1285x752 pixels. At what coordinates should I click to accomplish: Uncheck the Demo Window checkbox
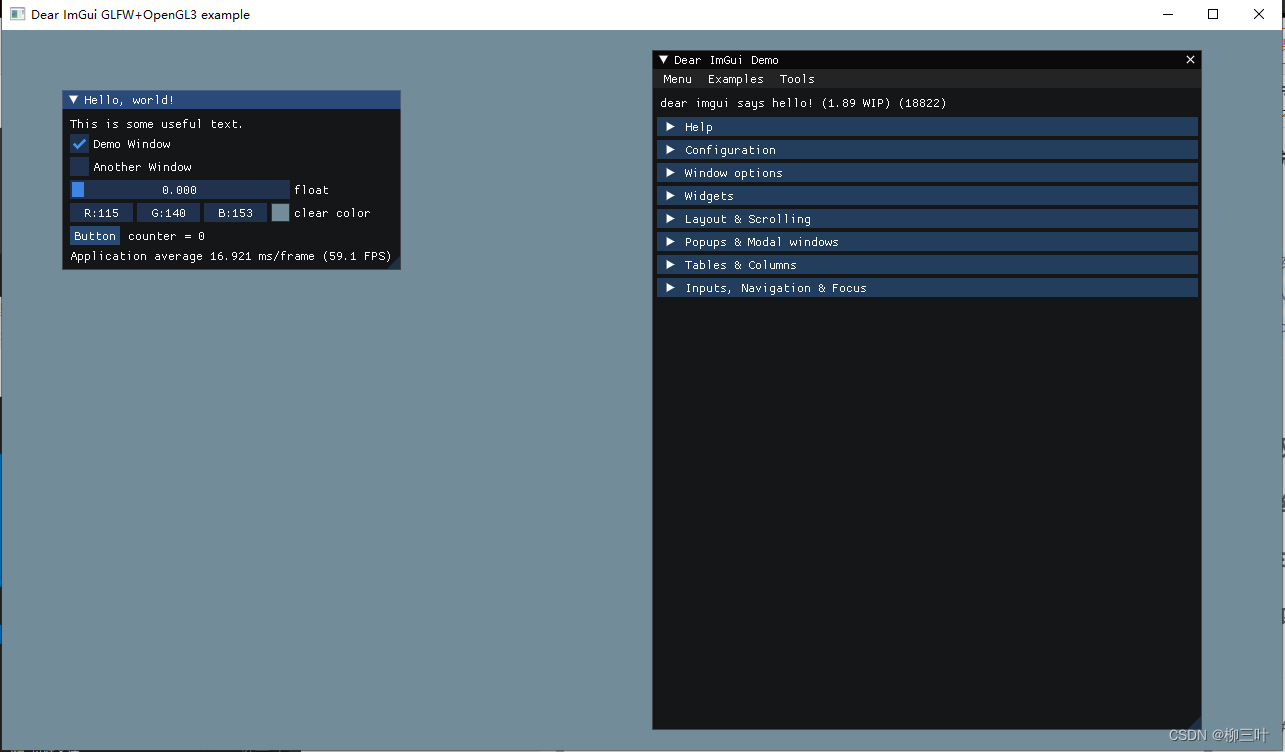tap(79, 144)
